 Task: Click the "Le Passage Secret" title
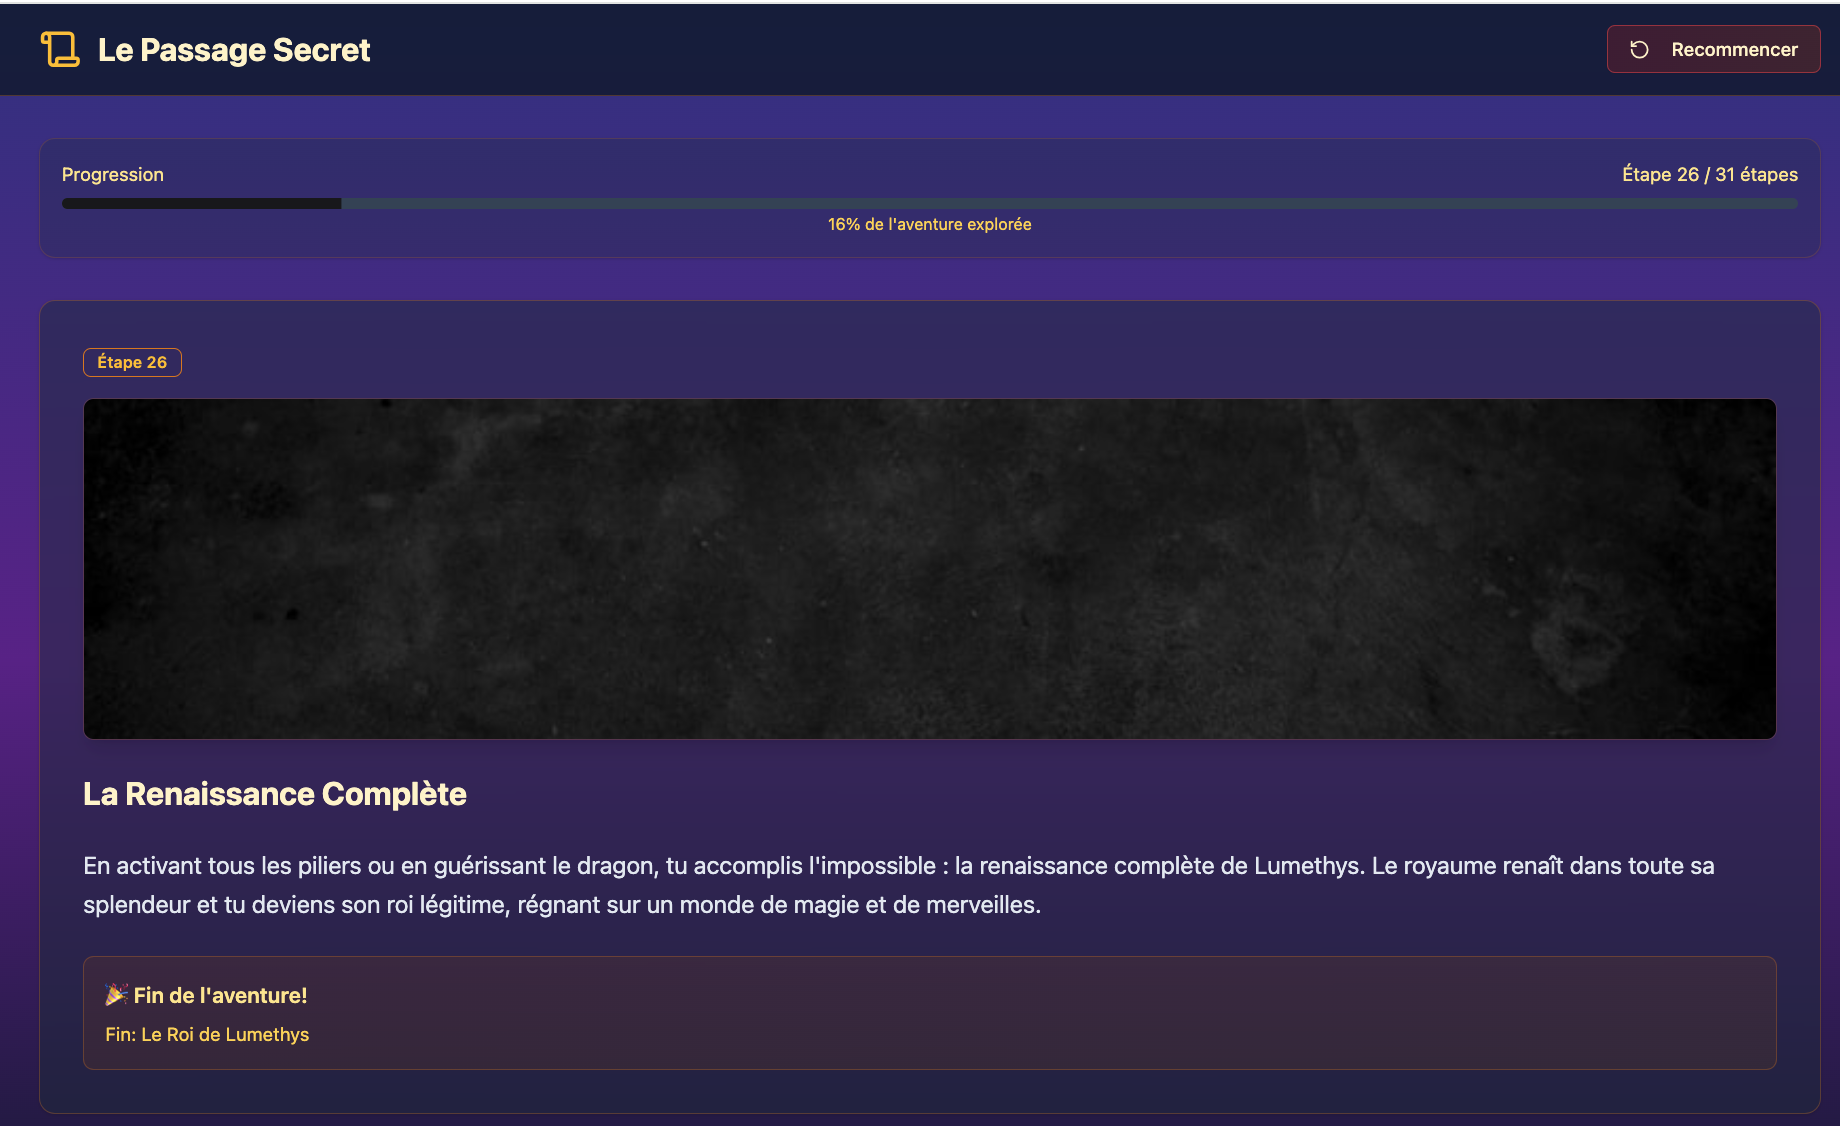click(234, 50)
